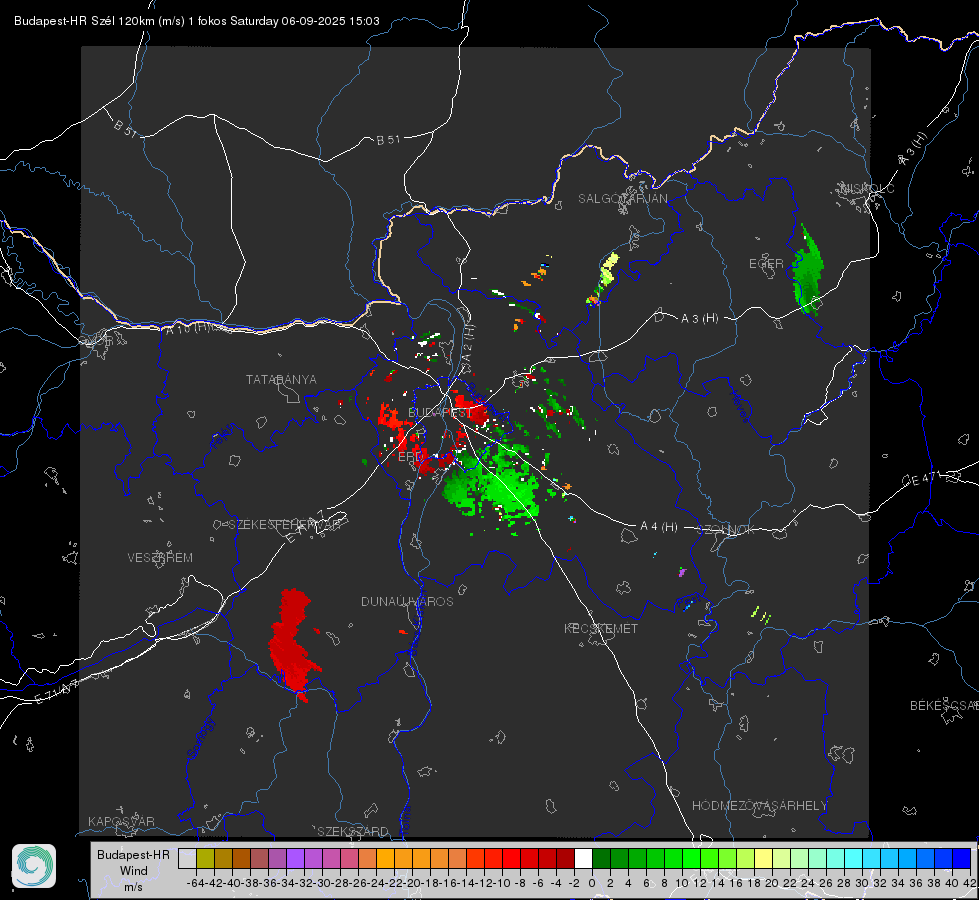This screenshot has height=900, width=979.
Task: Click the MISKOLC city label
Action: point(868,188)
